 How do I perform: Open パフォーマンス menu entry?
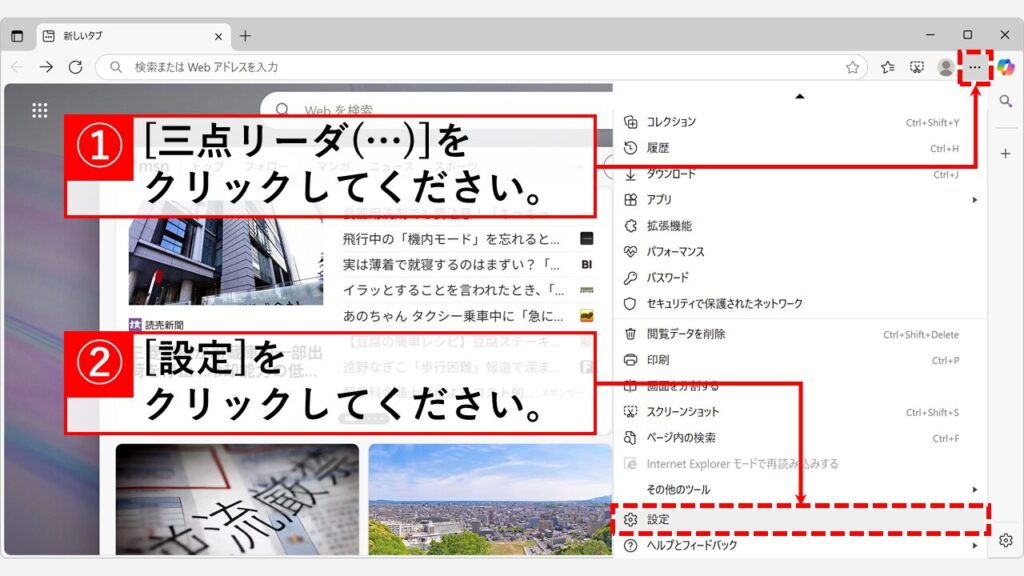[x=801, y=251]
